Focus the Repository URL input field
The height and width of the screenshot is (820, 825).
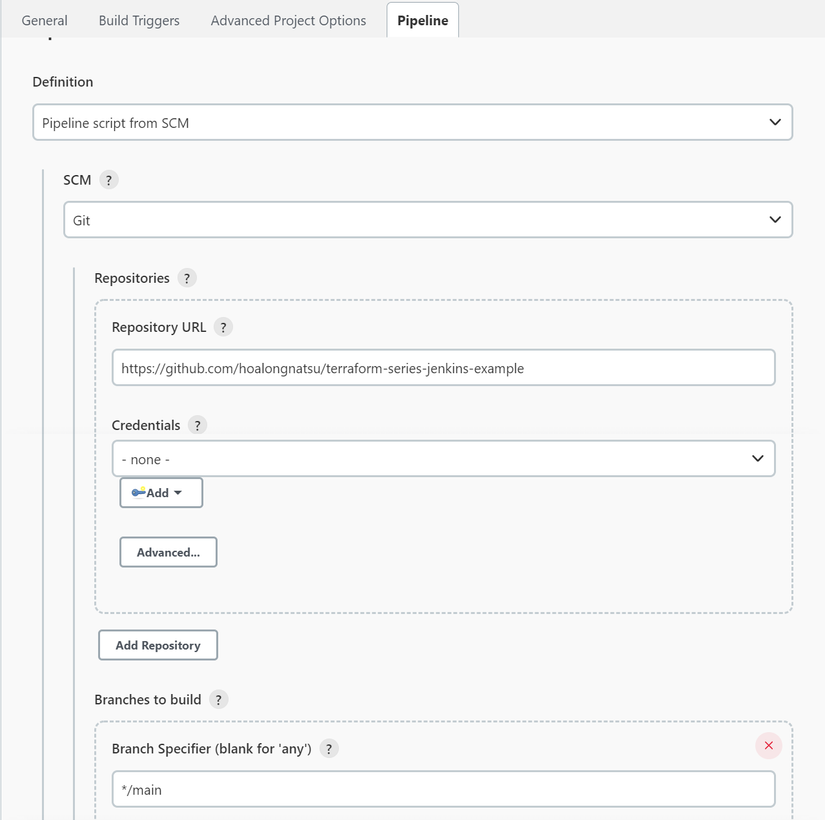pos(443,367)
